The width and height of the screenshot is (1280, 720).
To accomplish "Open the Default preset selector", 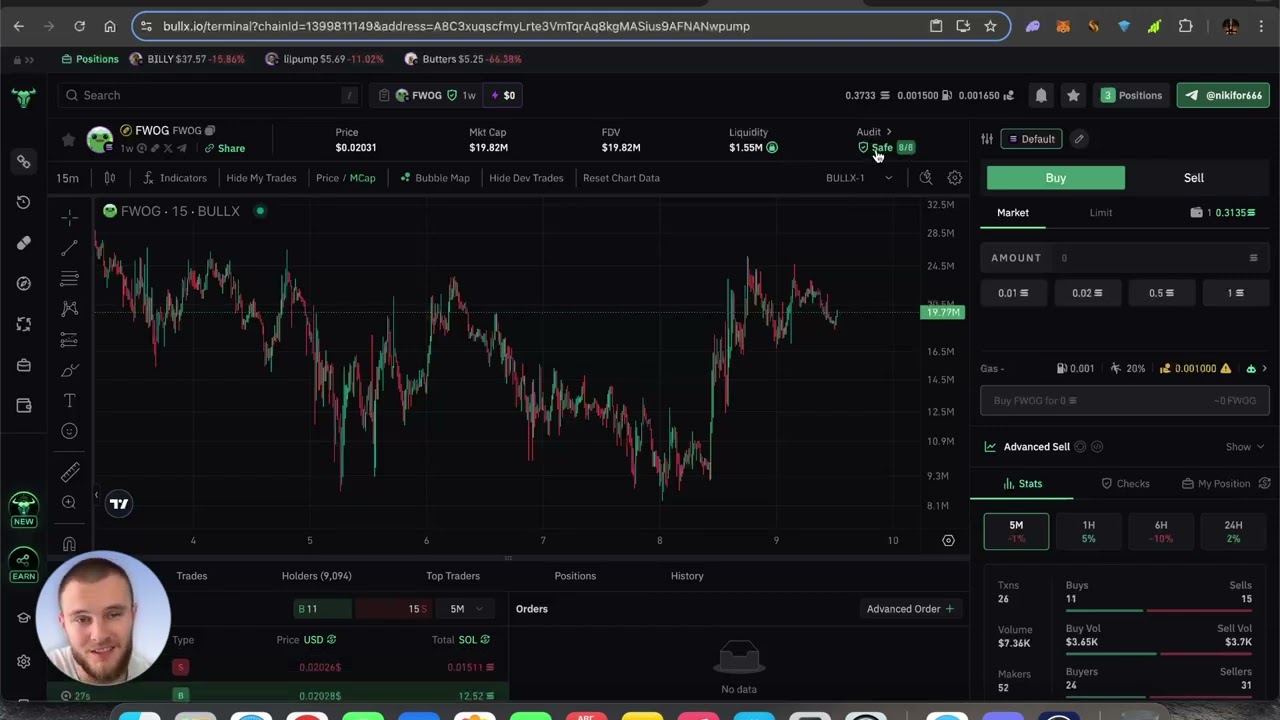I will 1031,139.
